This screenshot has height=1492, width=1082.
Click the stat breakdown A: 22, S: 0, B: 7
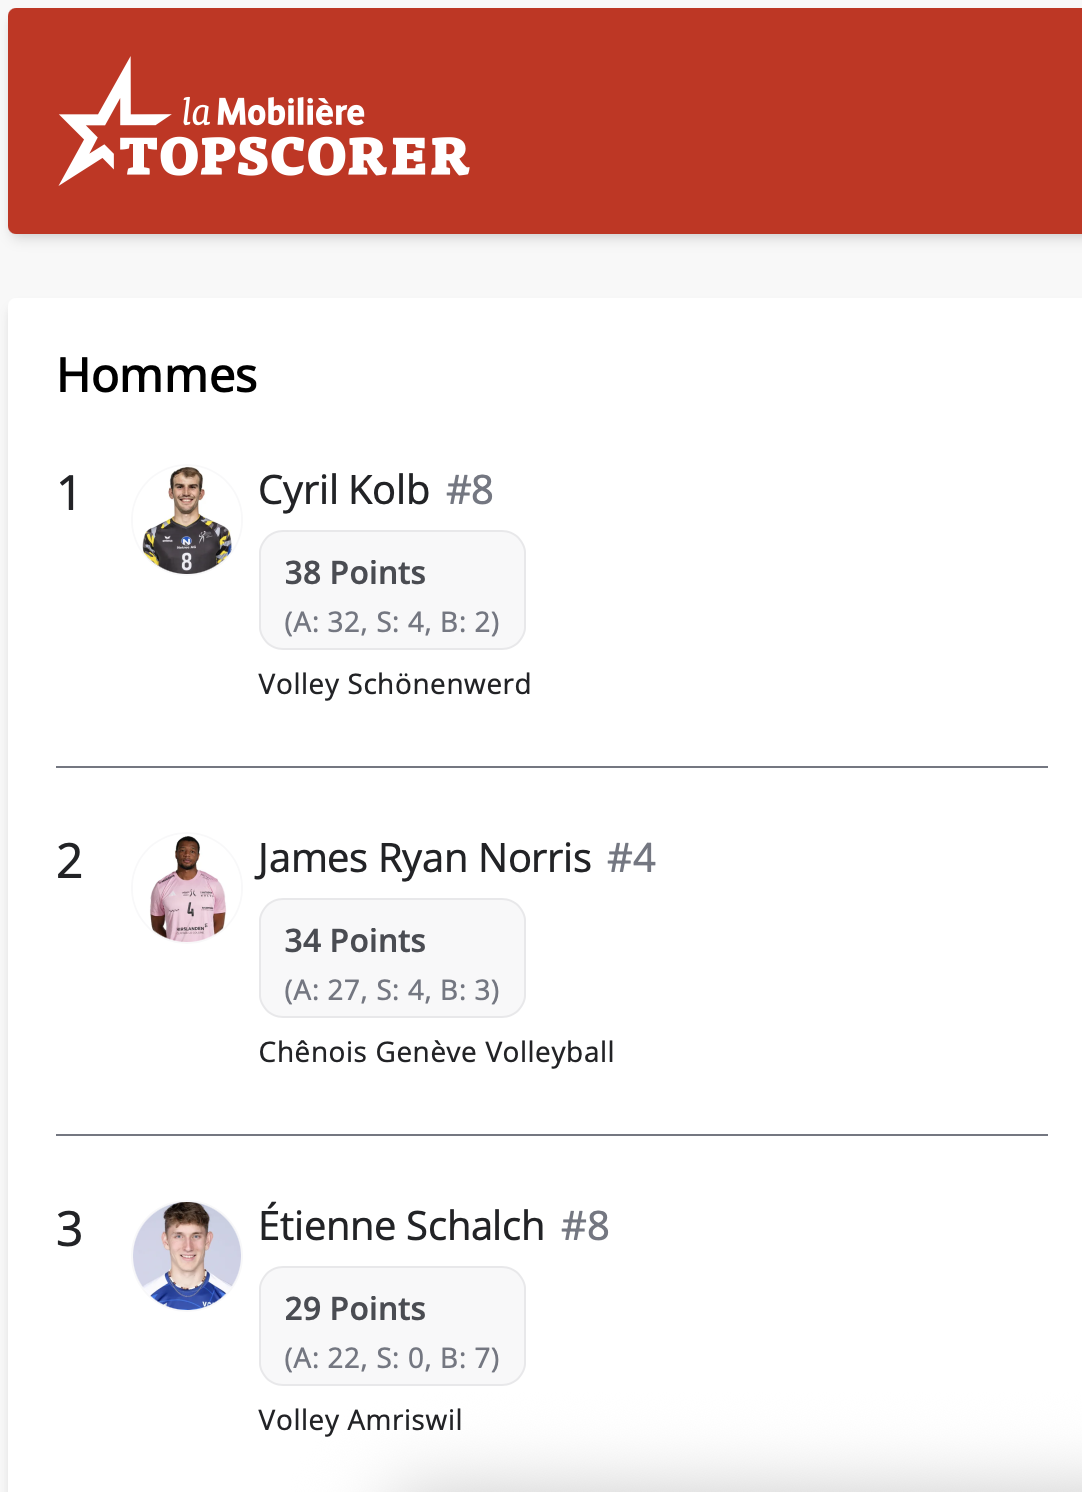tap(392, 1358)
